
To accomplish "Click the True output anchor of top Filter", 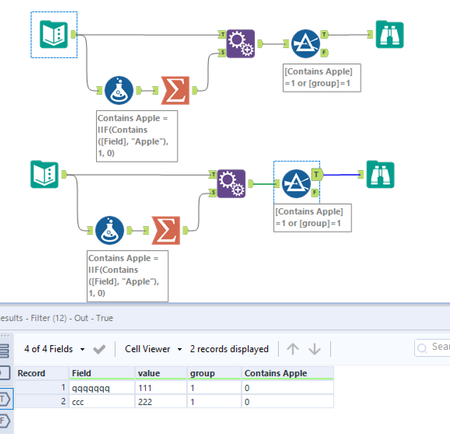I will pos(324,34).
